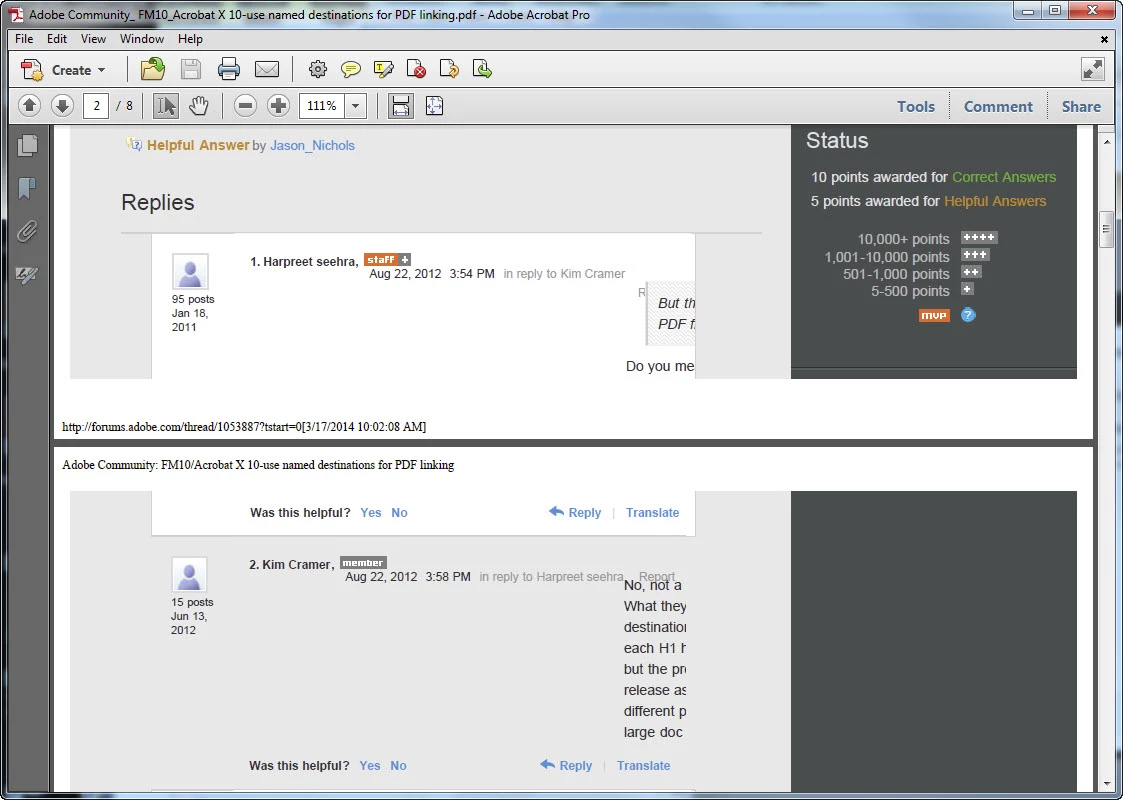Click No under Harpreet seehra's reply

tap(400, 513)
